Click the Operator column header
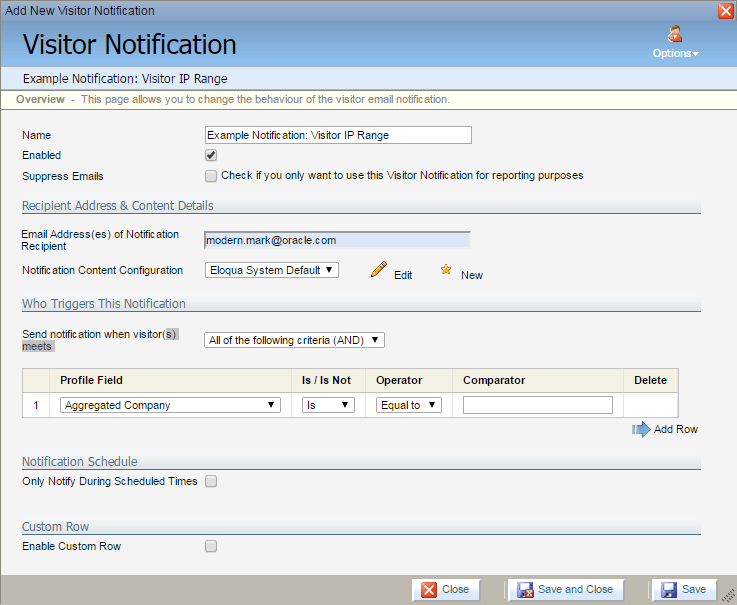The width and height of the screenshot is (737, 605). point(399,380)
